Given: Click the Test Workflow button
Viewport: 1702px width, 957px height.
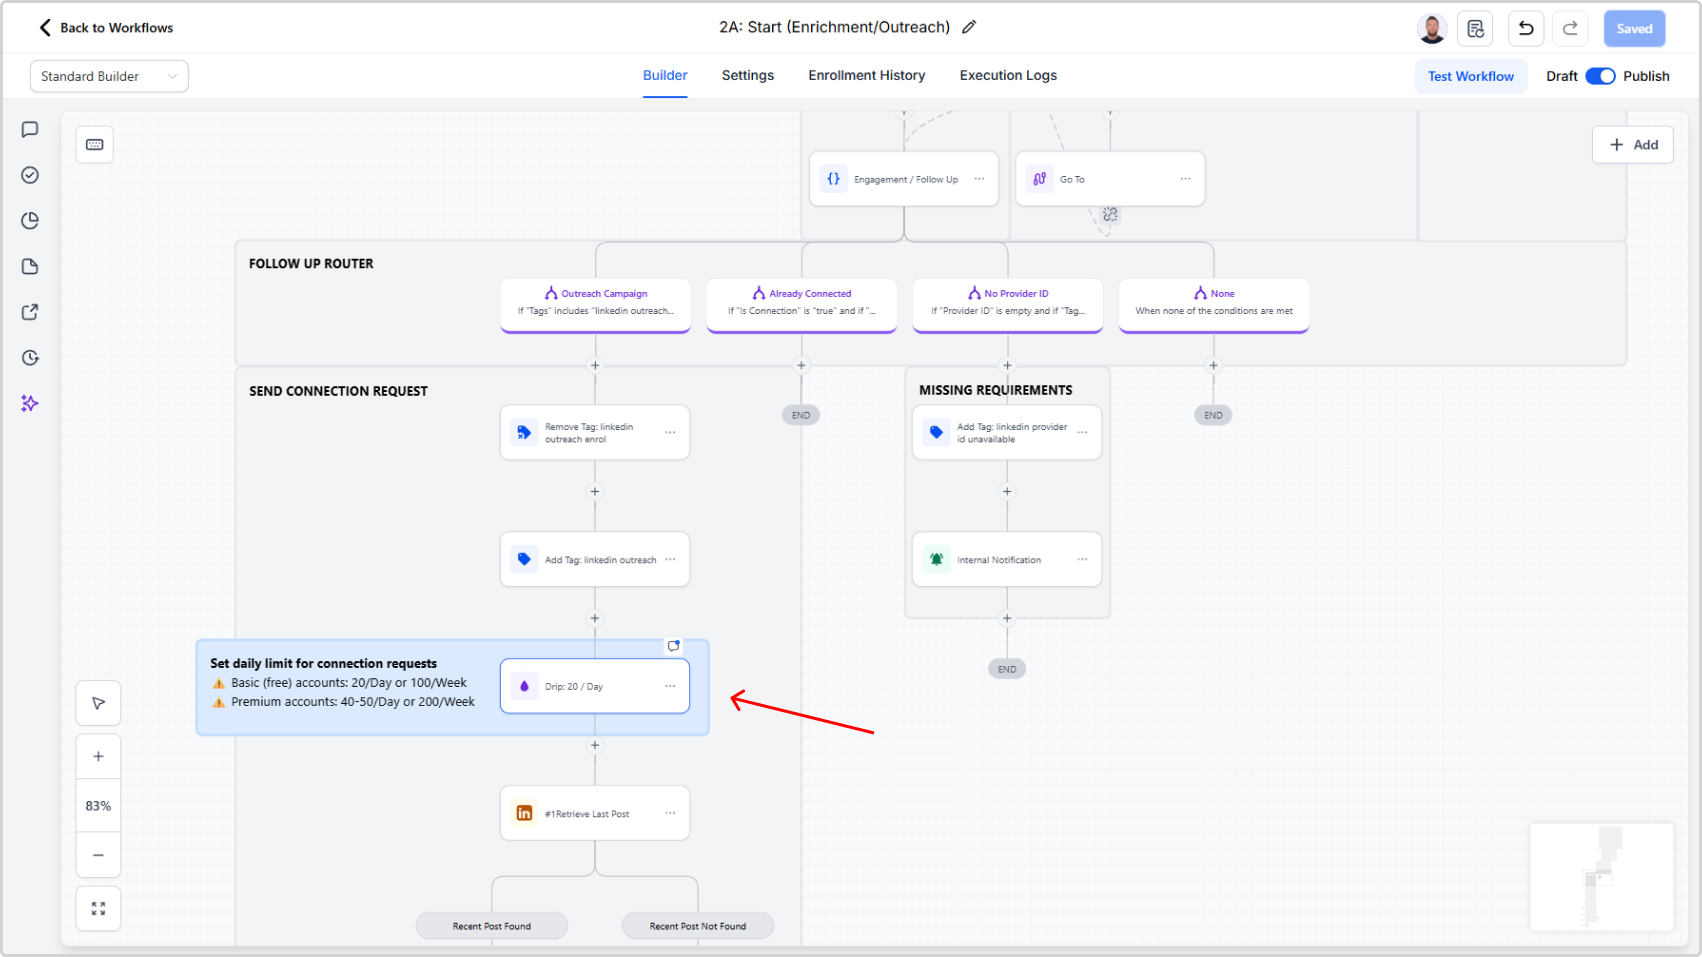Looking at the screenshot, I should [x=1470, y=76].
